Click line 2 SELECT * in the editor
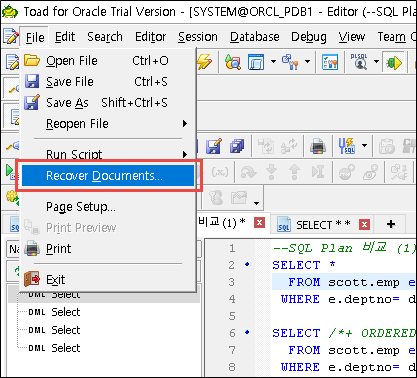Viewport: 417px width, 378px height. (304, 265)
